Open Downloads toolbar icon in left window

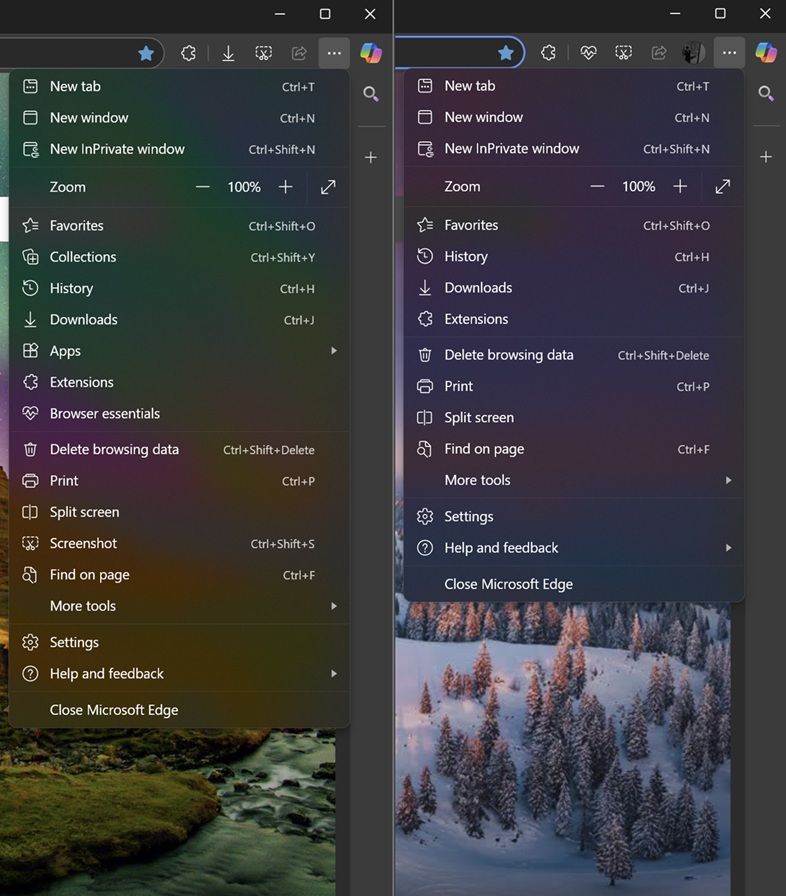pos(228,53)
